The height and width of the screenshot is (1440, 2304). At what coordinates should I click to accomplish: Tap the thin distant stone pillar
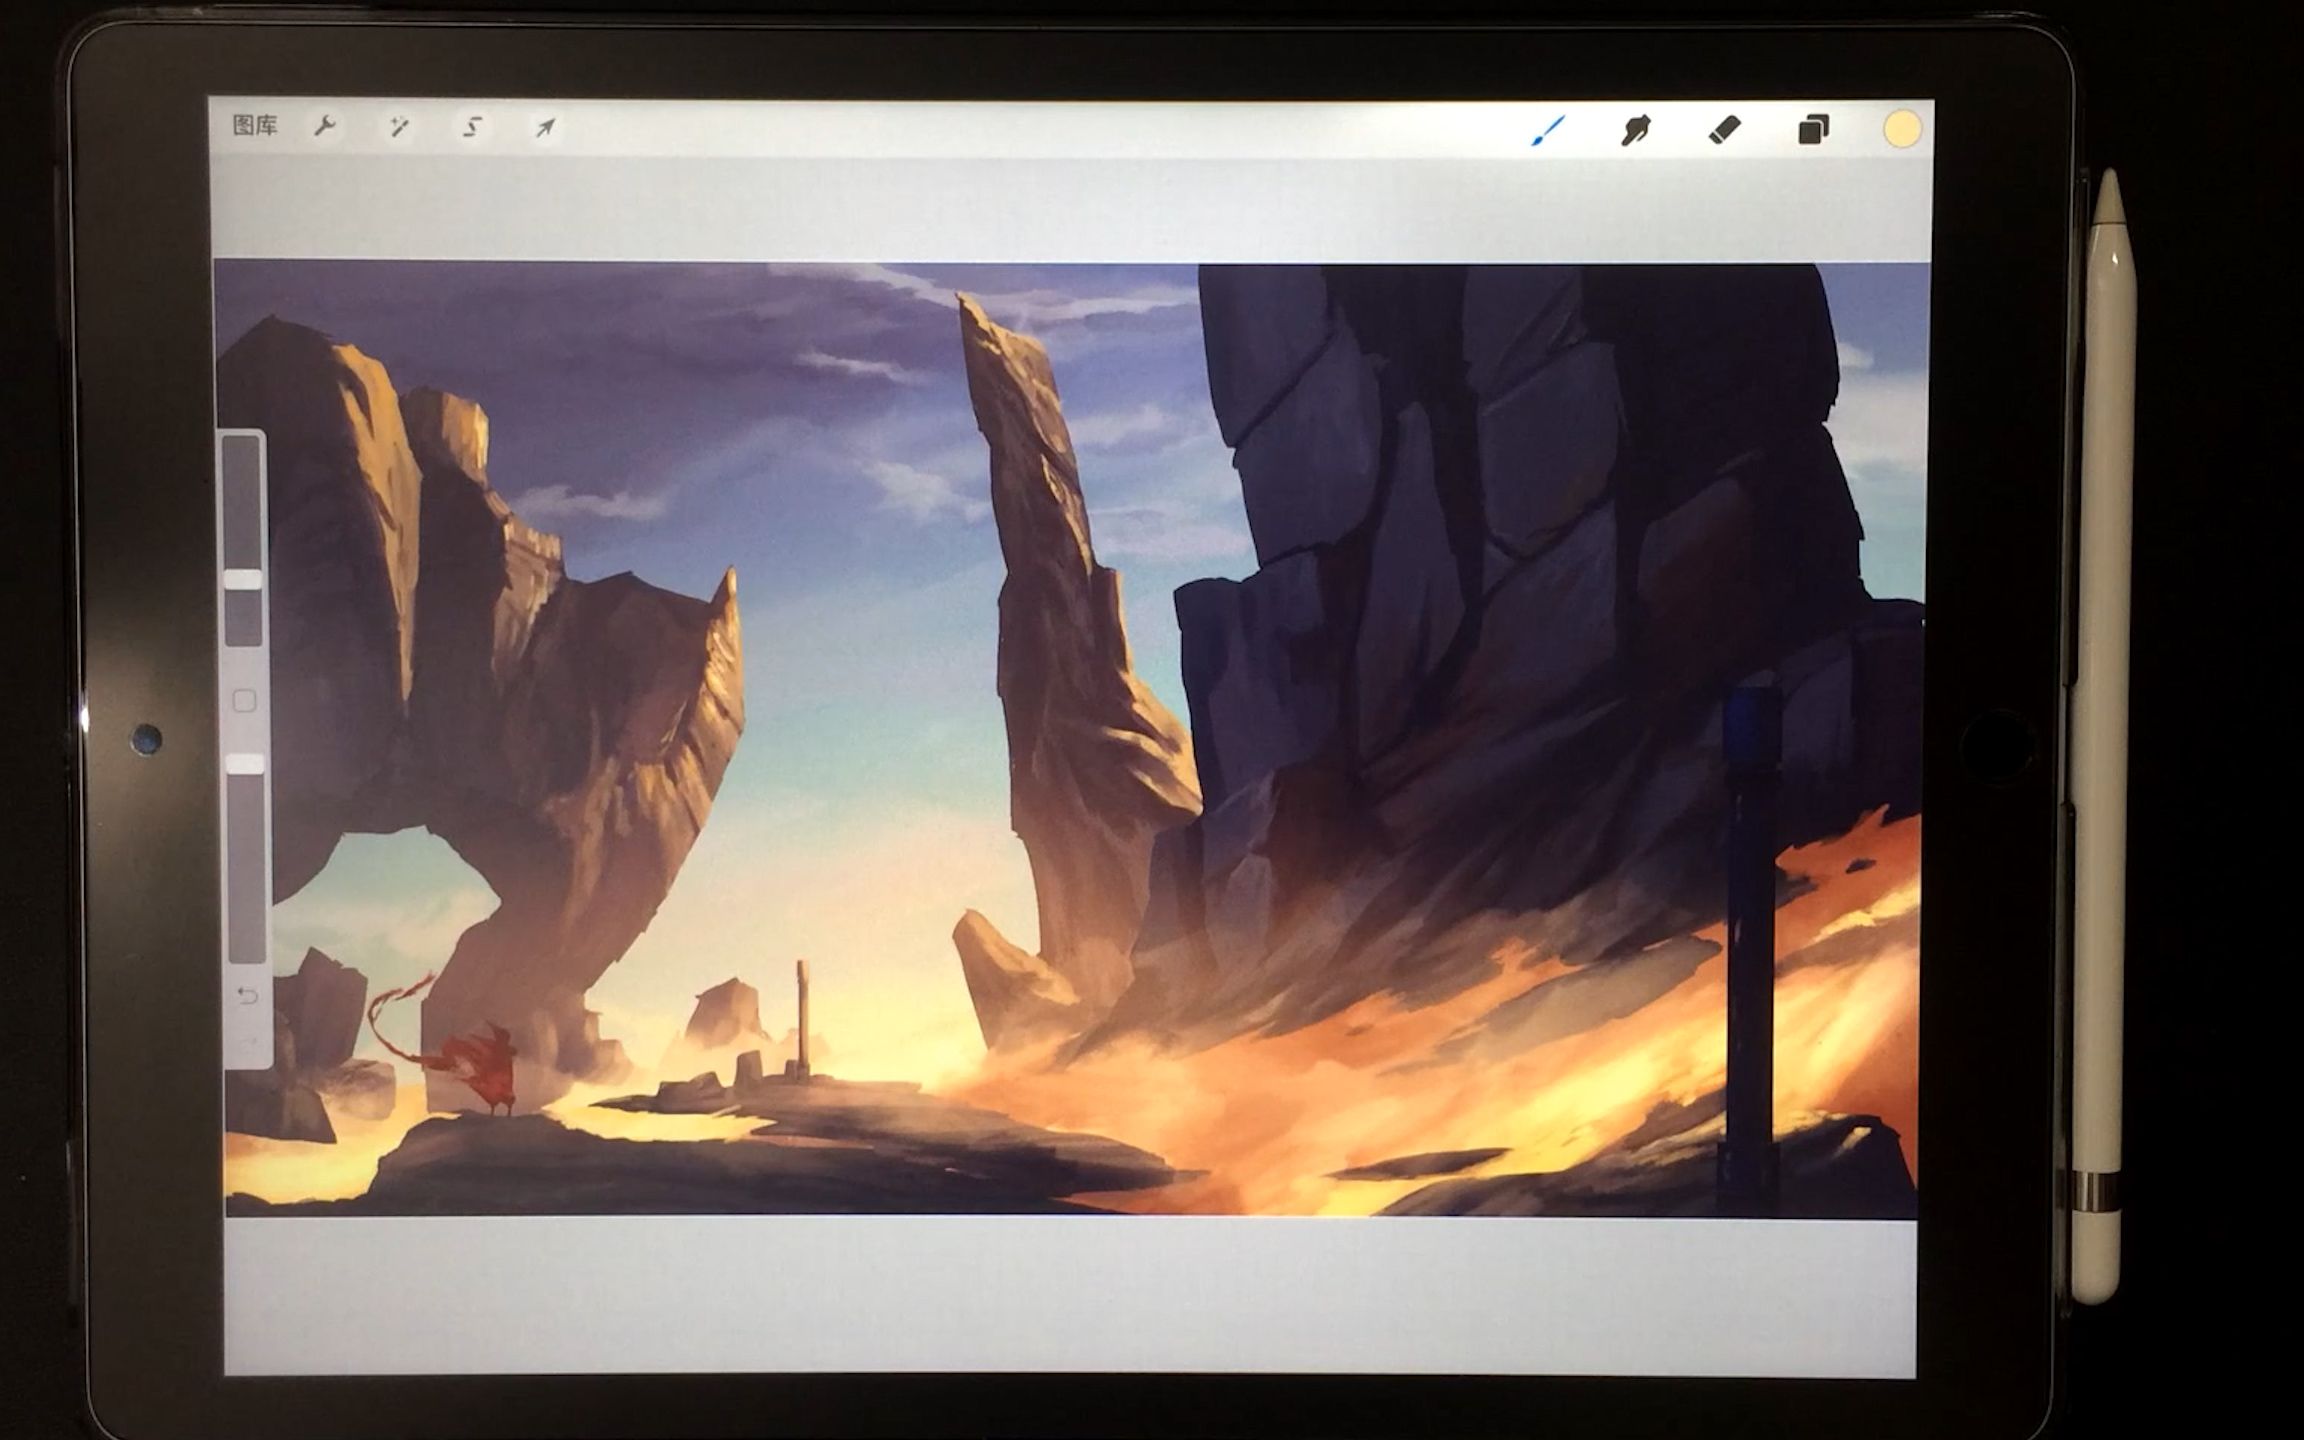pos(801,1015)
